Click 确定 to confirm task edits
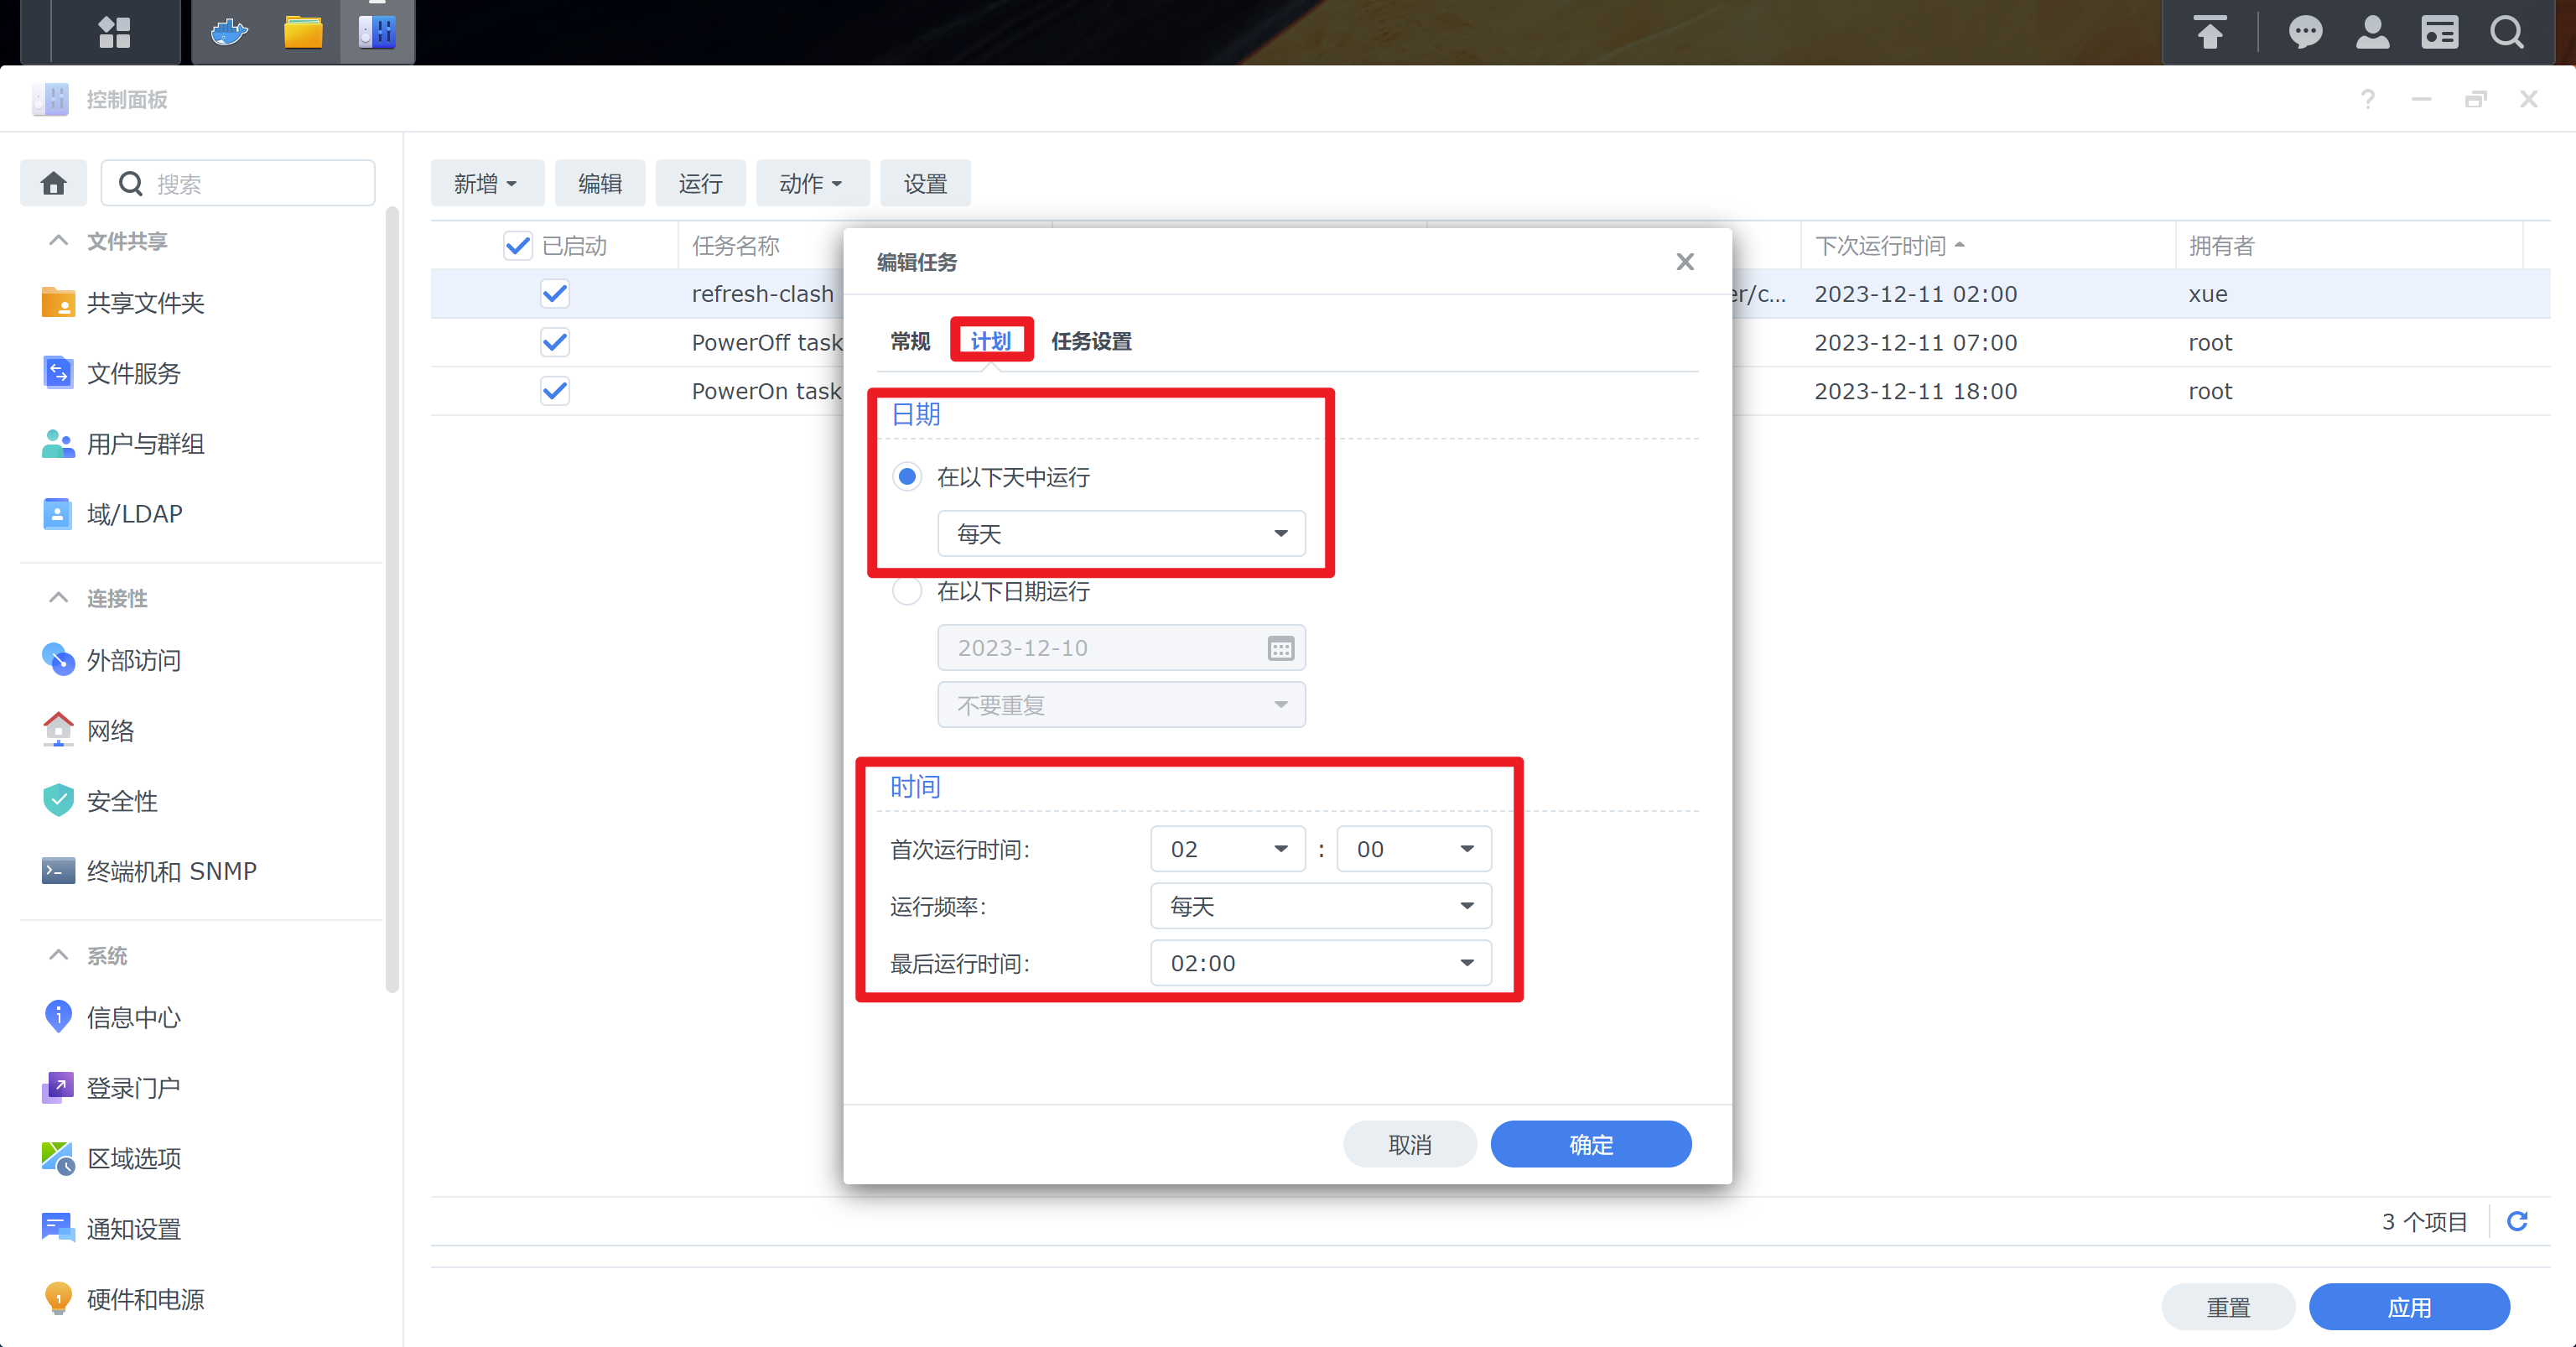2576x1347 pixels. pyautogui.click(x=1591, y=1144)
